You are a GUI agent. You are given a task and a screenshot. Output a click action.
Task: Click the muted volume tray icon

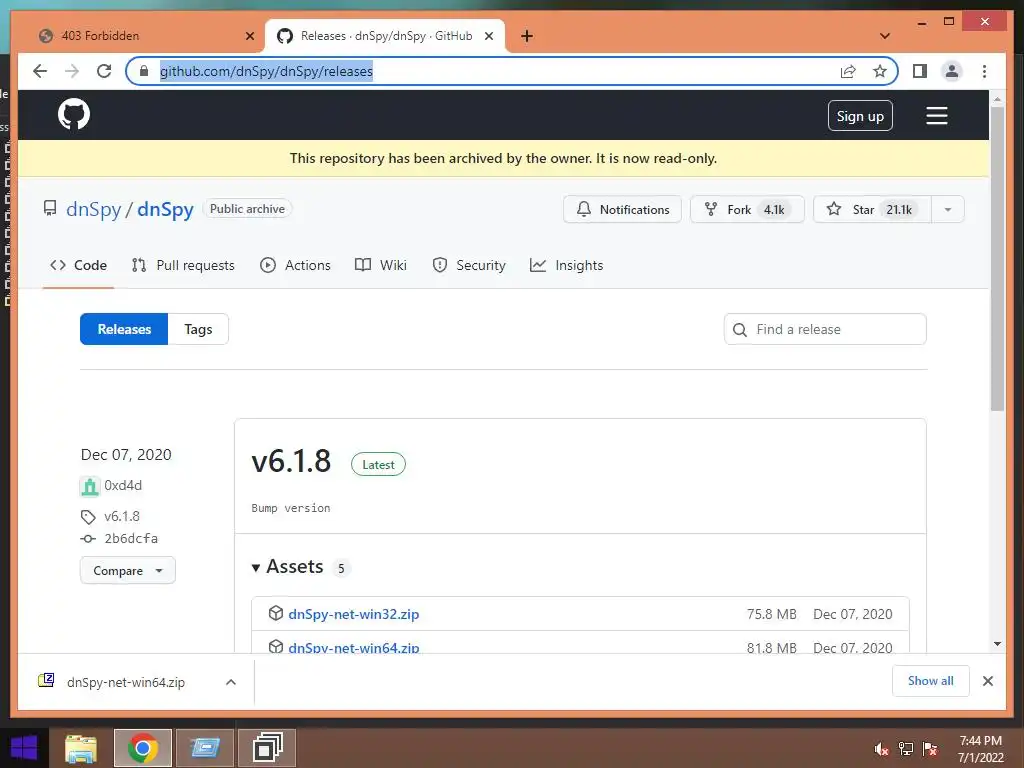pyautogui.click(x=881, y=749)
